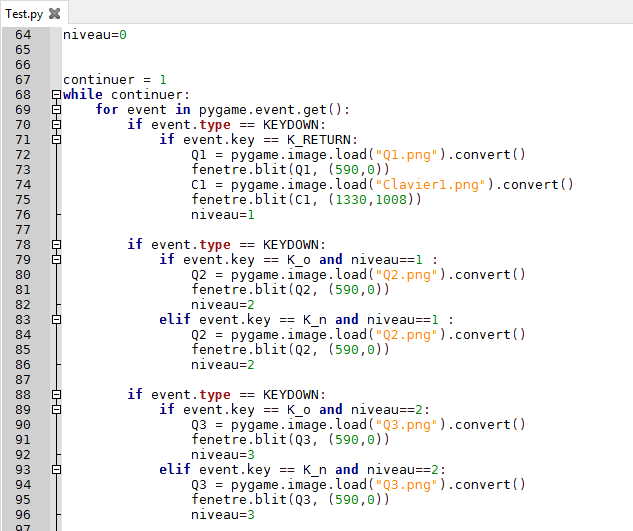
Task: Click the "Q1.png" string literal
Action: click(406, 155)
